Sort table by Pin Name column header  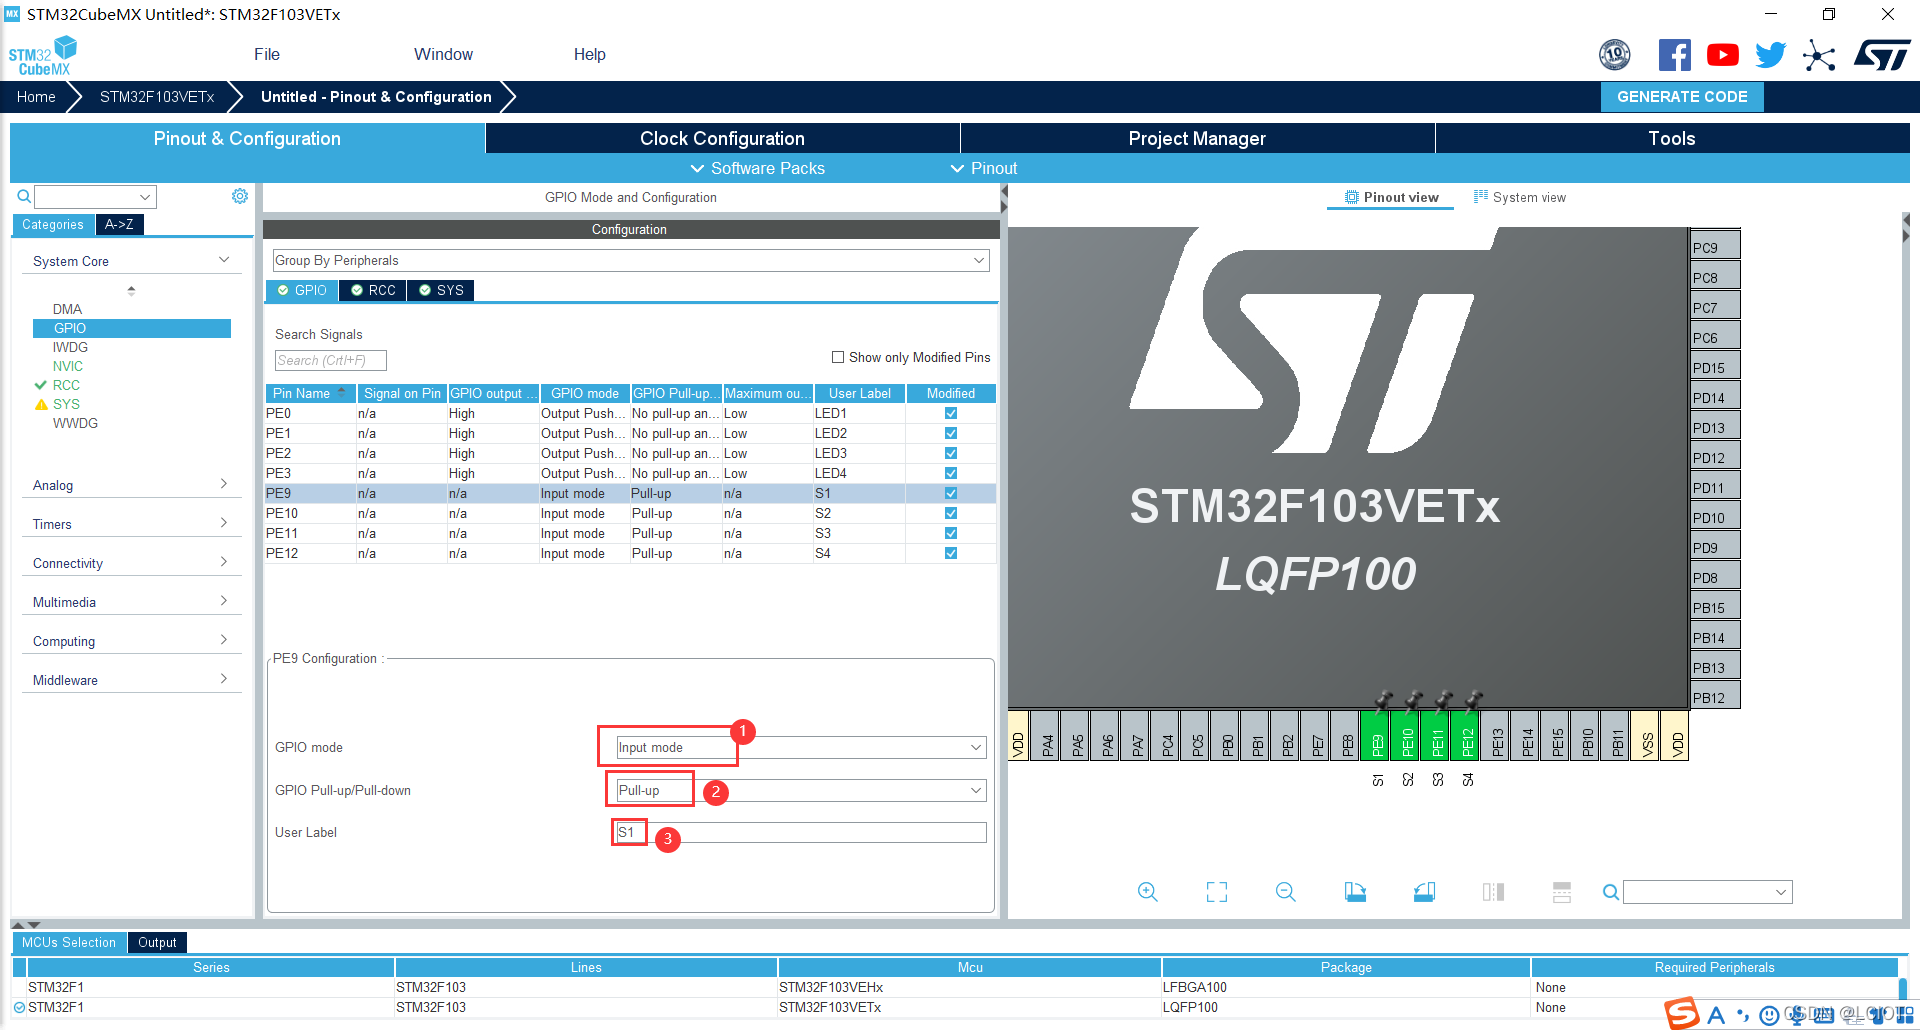[x=310, y=393]
